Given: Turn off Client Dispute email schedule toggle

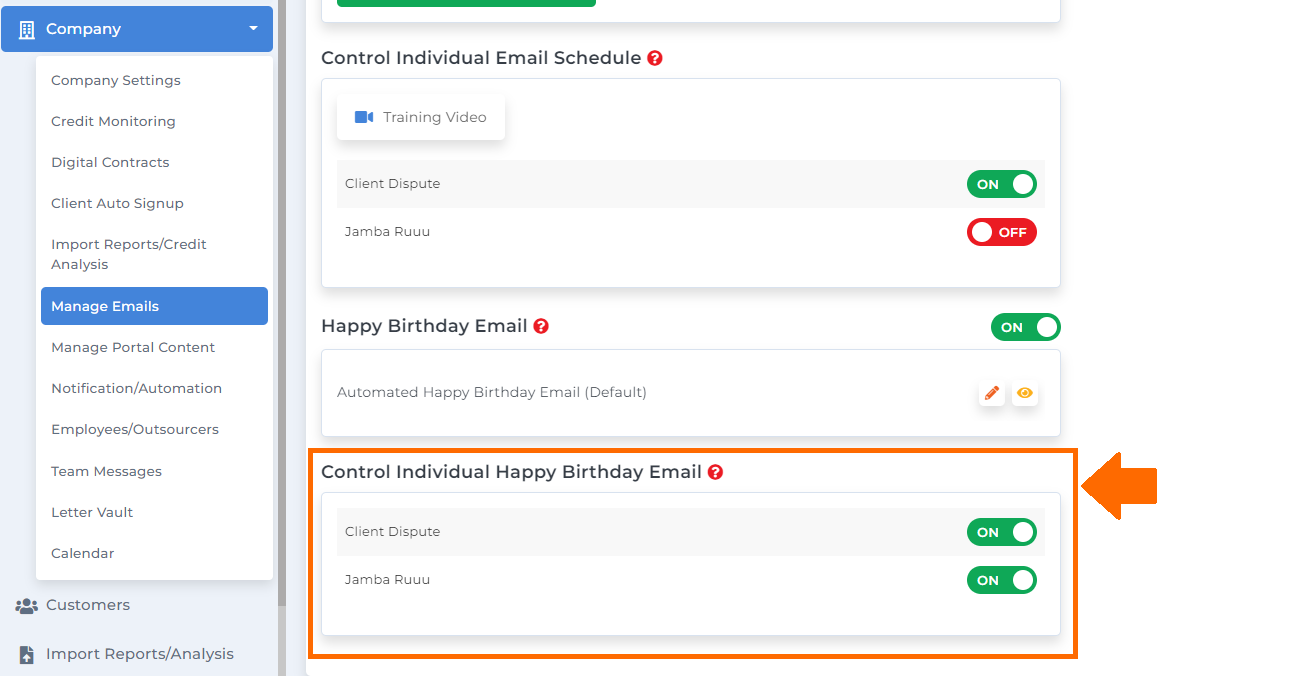Looking at the screenshot, I should coord(1002,184).
